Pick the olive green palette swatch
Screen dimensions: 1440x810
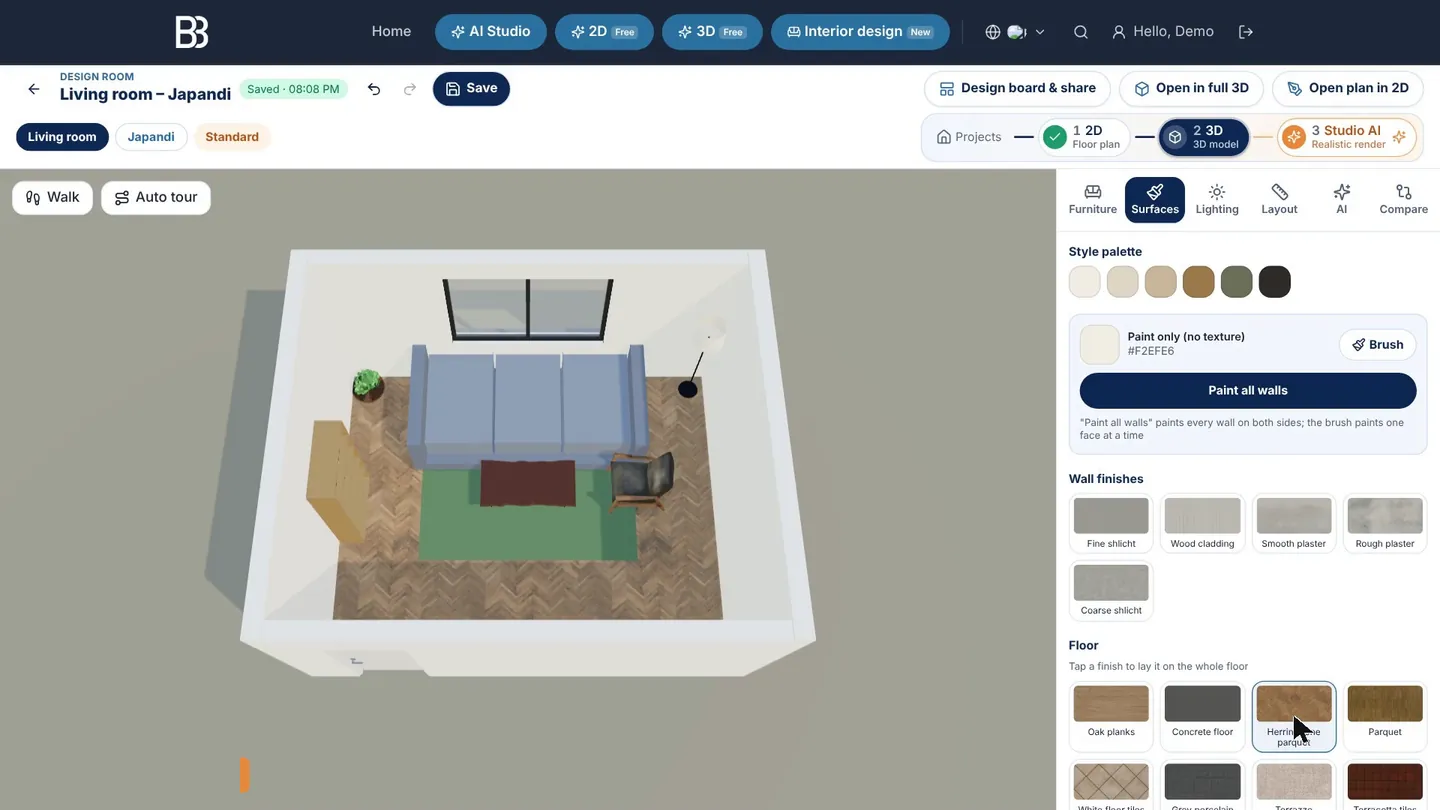pyautogui.click(x=1237, y=282)
